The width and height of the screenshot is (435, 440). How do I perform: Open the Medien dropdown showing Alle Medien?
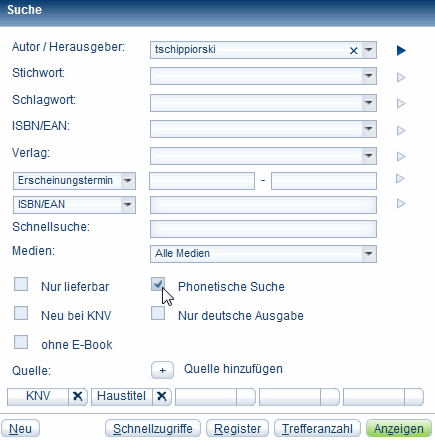coord(263,254)
